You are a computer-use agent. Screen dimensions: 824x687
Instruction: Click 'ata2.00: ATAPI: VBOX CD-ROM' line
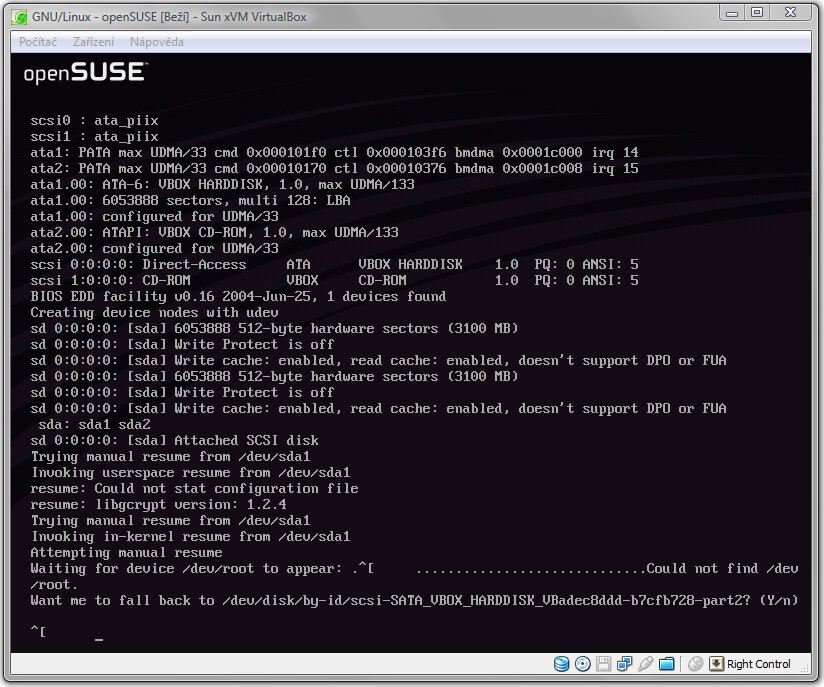[x=214, y=232]
